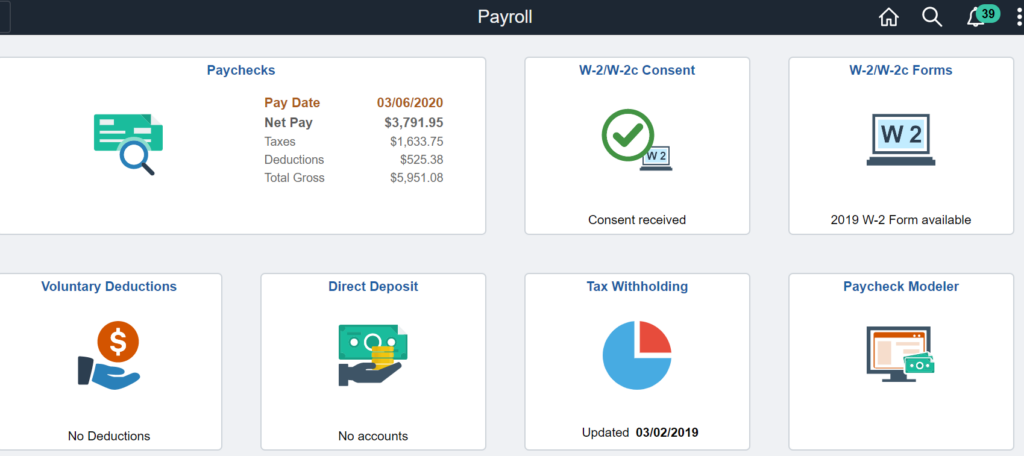Screen dimensions: 1024x456
Task: Click the cash and coins hand icon
Action: [x=373, y=356]
